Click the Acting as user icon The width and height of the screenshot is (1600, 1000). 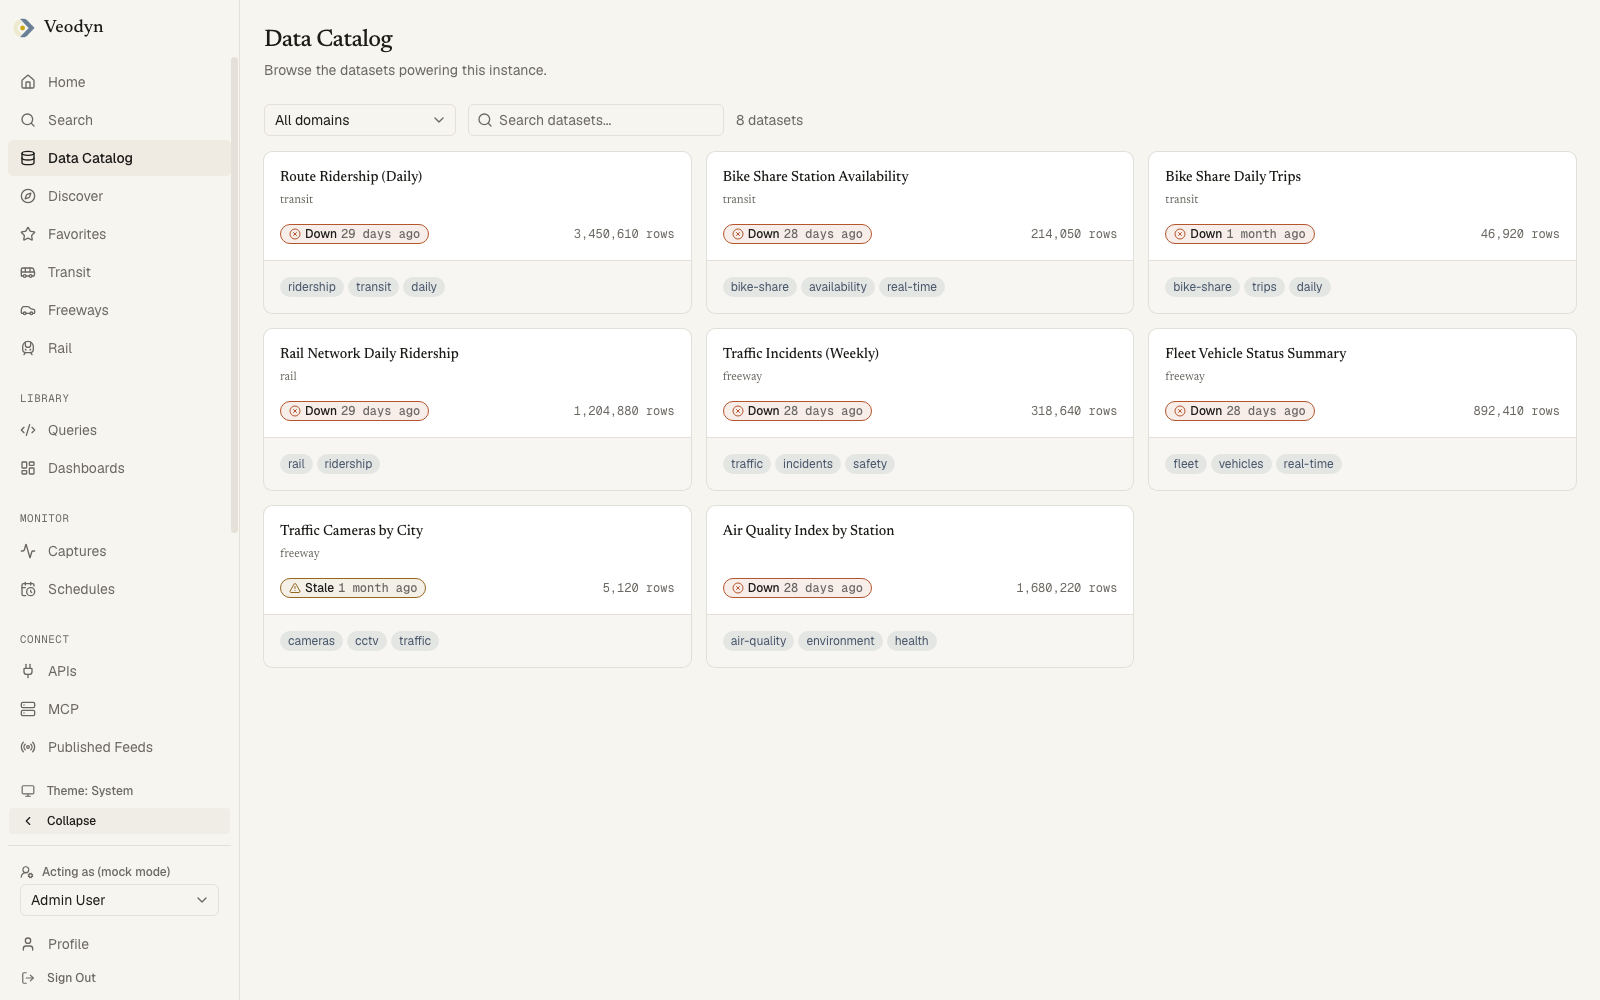click(27, 872)
